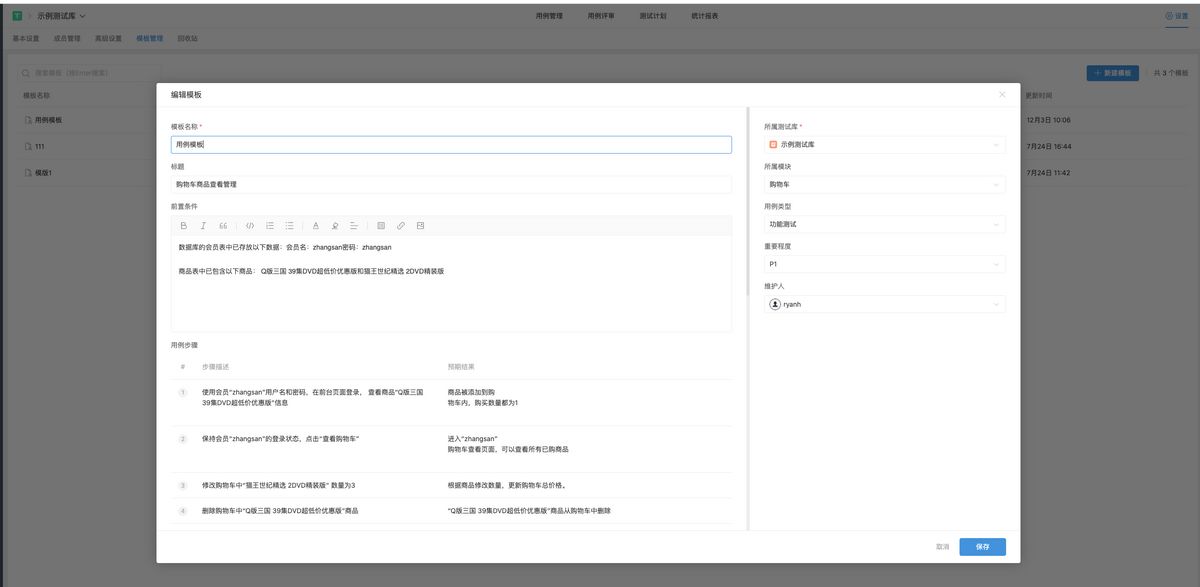Click the file icon beside 模版1 row

pos(28,173)
